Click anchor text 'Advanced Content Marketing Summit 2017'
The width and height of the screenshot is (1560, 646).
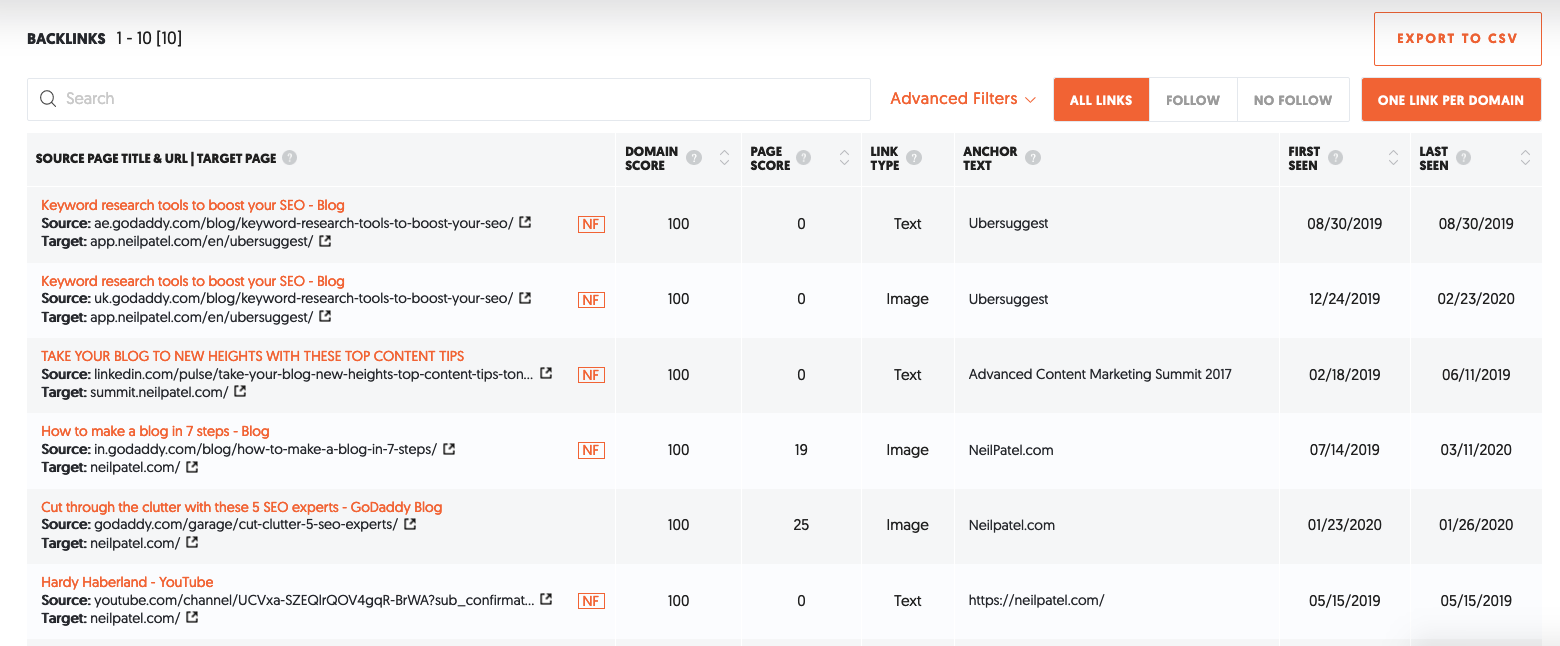tap(1100, 374)
